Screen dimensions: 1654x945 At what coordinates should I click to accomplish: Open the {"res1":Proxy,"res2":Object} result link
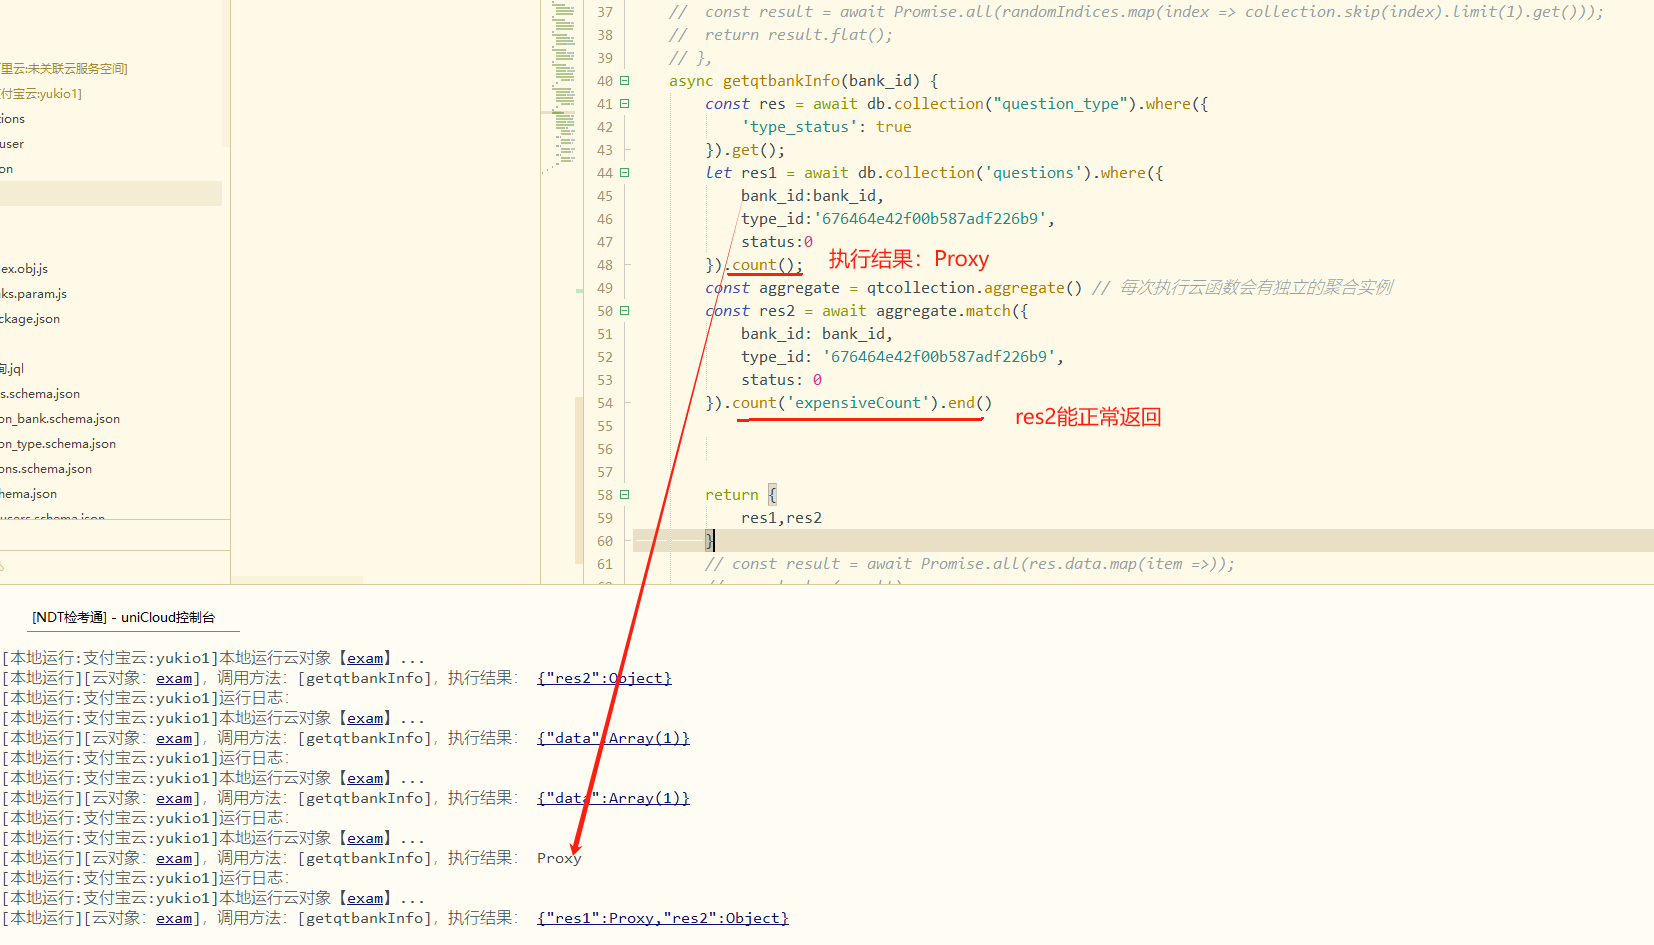click(x=663, y=918)
